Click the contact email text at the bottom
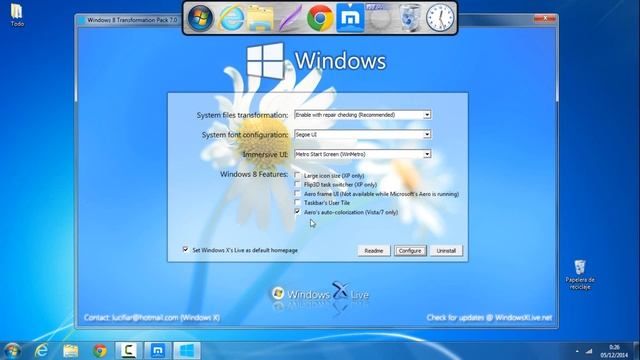Viewport: 640px width, 360px height. coord(152,318)
